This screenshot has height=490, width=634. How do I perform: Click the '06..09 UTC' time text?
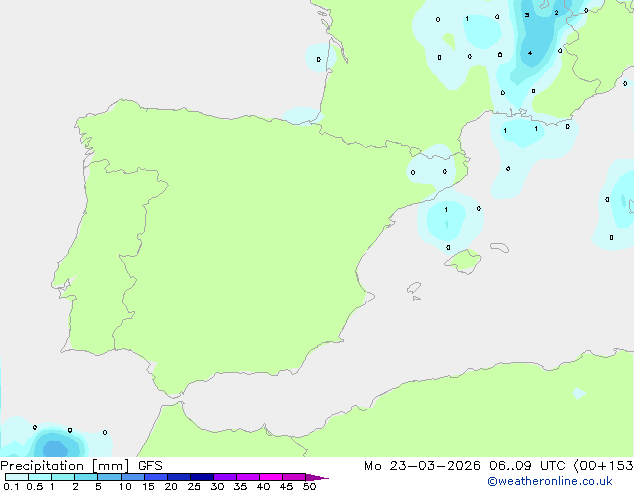coord(527,466)
